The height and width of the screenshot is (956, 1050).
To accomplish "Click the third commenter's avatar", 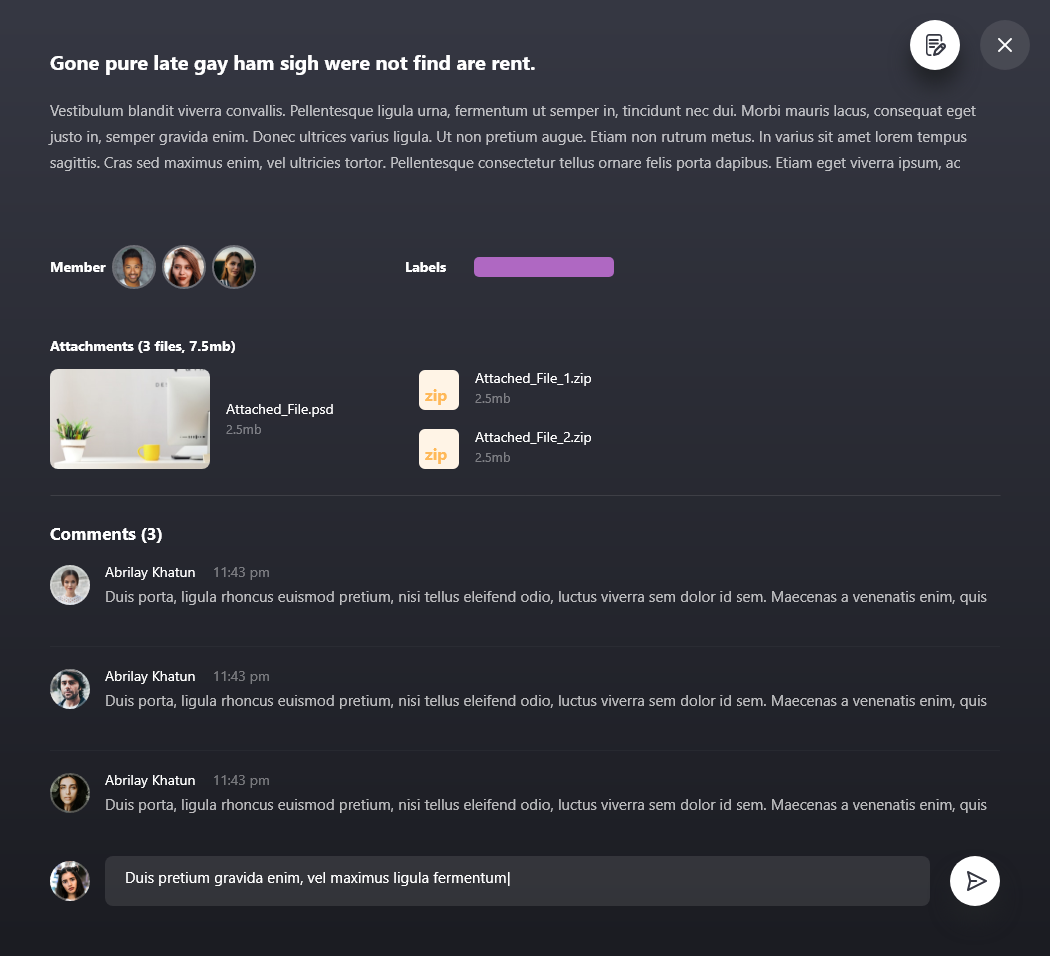I will pos(70,793).
